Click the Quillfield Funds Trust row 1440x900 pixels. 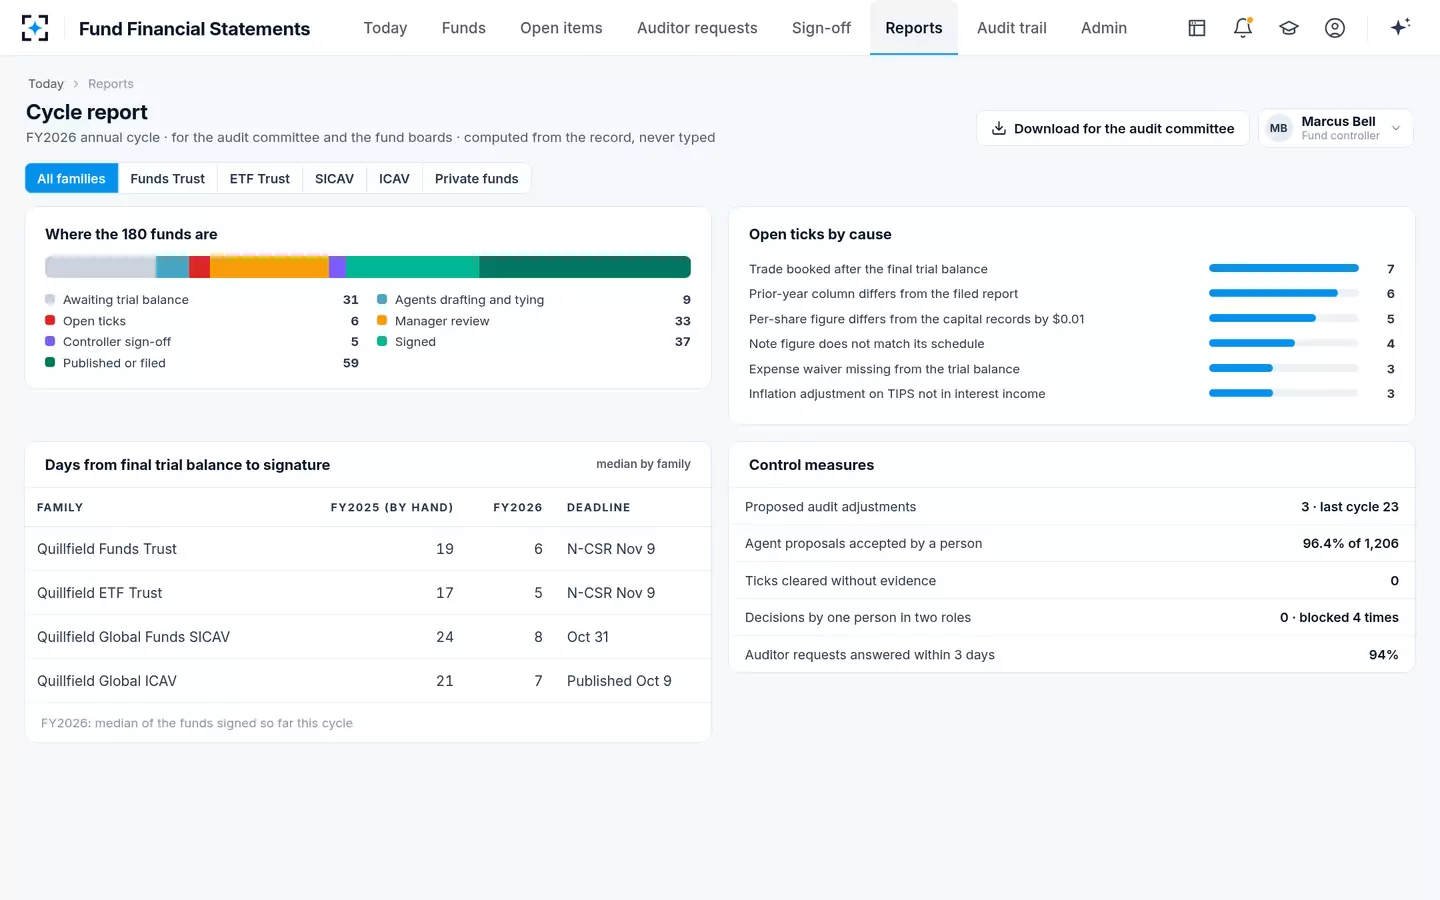point(368,549)
